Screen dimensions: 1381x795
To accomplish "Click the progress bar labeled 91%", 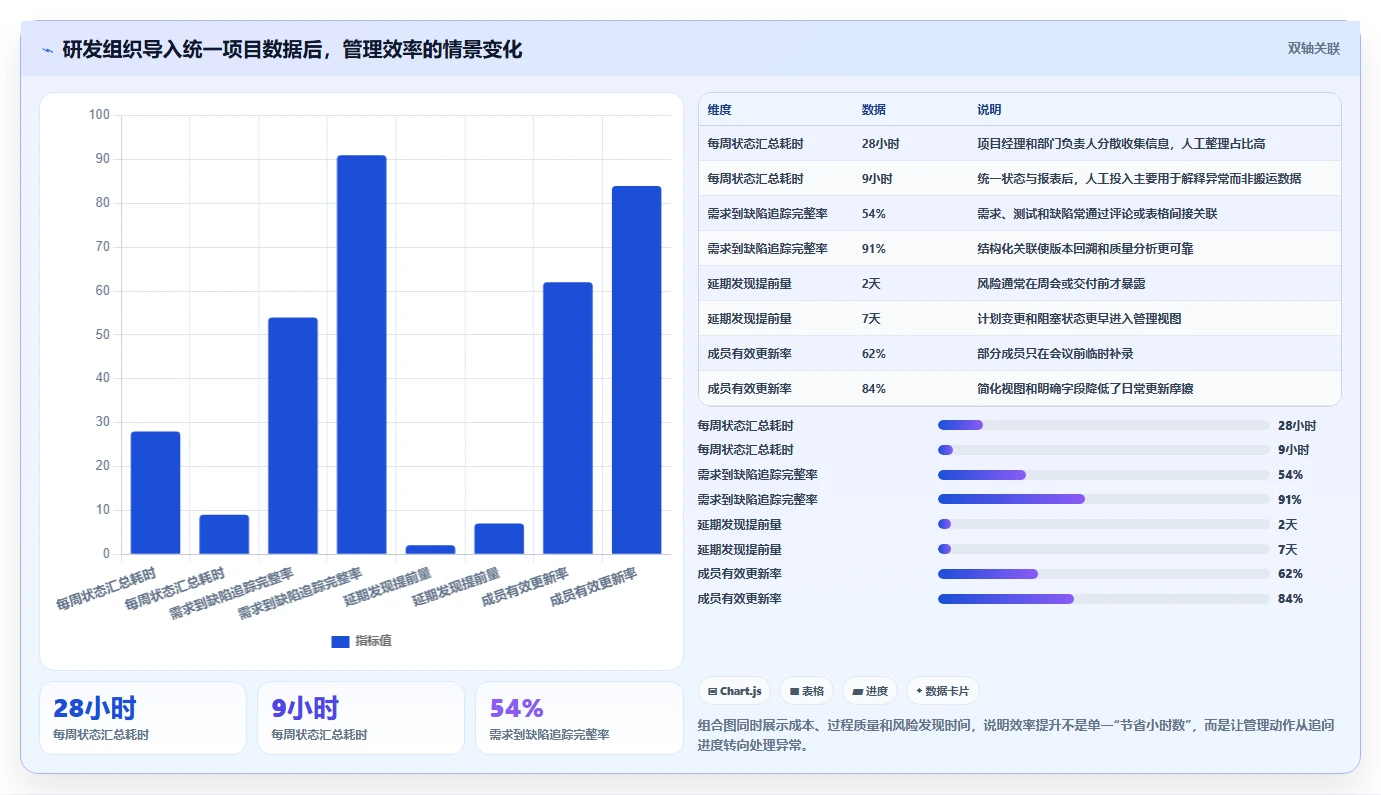I will 1104,499.
